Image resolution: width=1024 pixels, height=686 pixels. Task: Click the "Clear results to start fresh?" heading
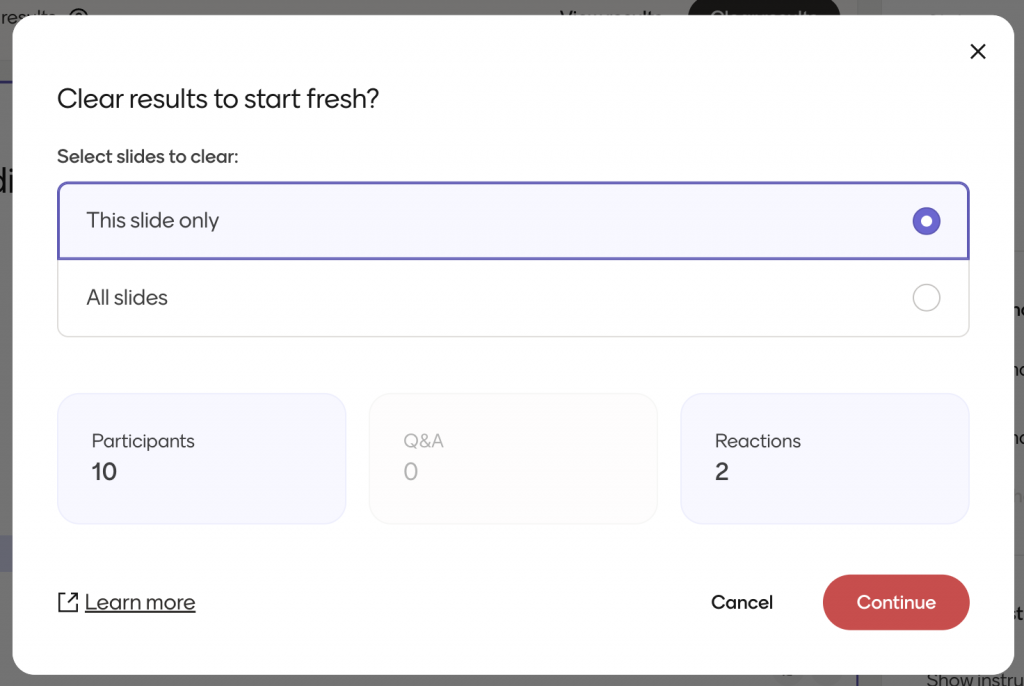tap(218, 99)
